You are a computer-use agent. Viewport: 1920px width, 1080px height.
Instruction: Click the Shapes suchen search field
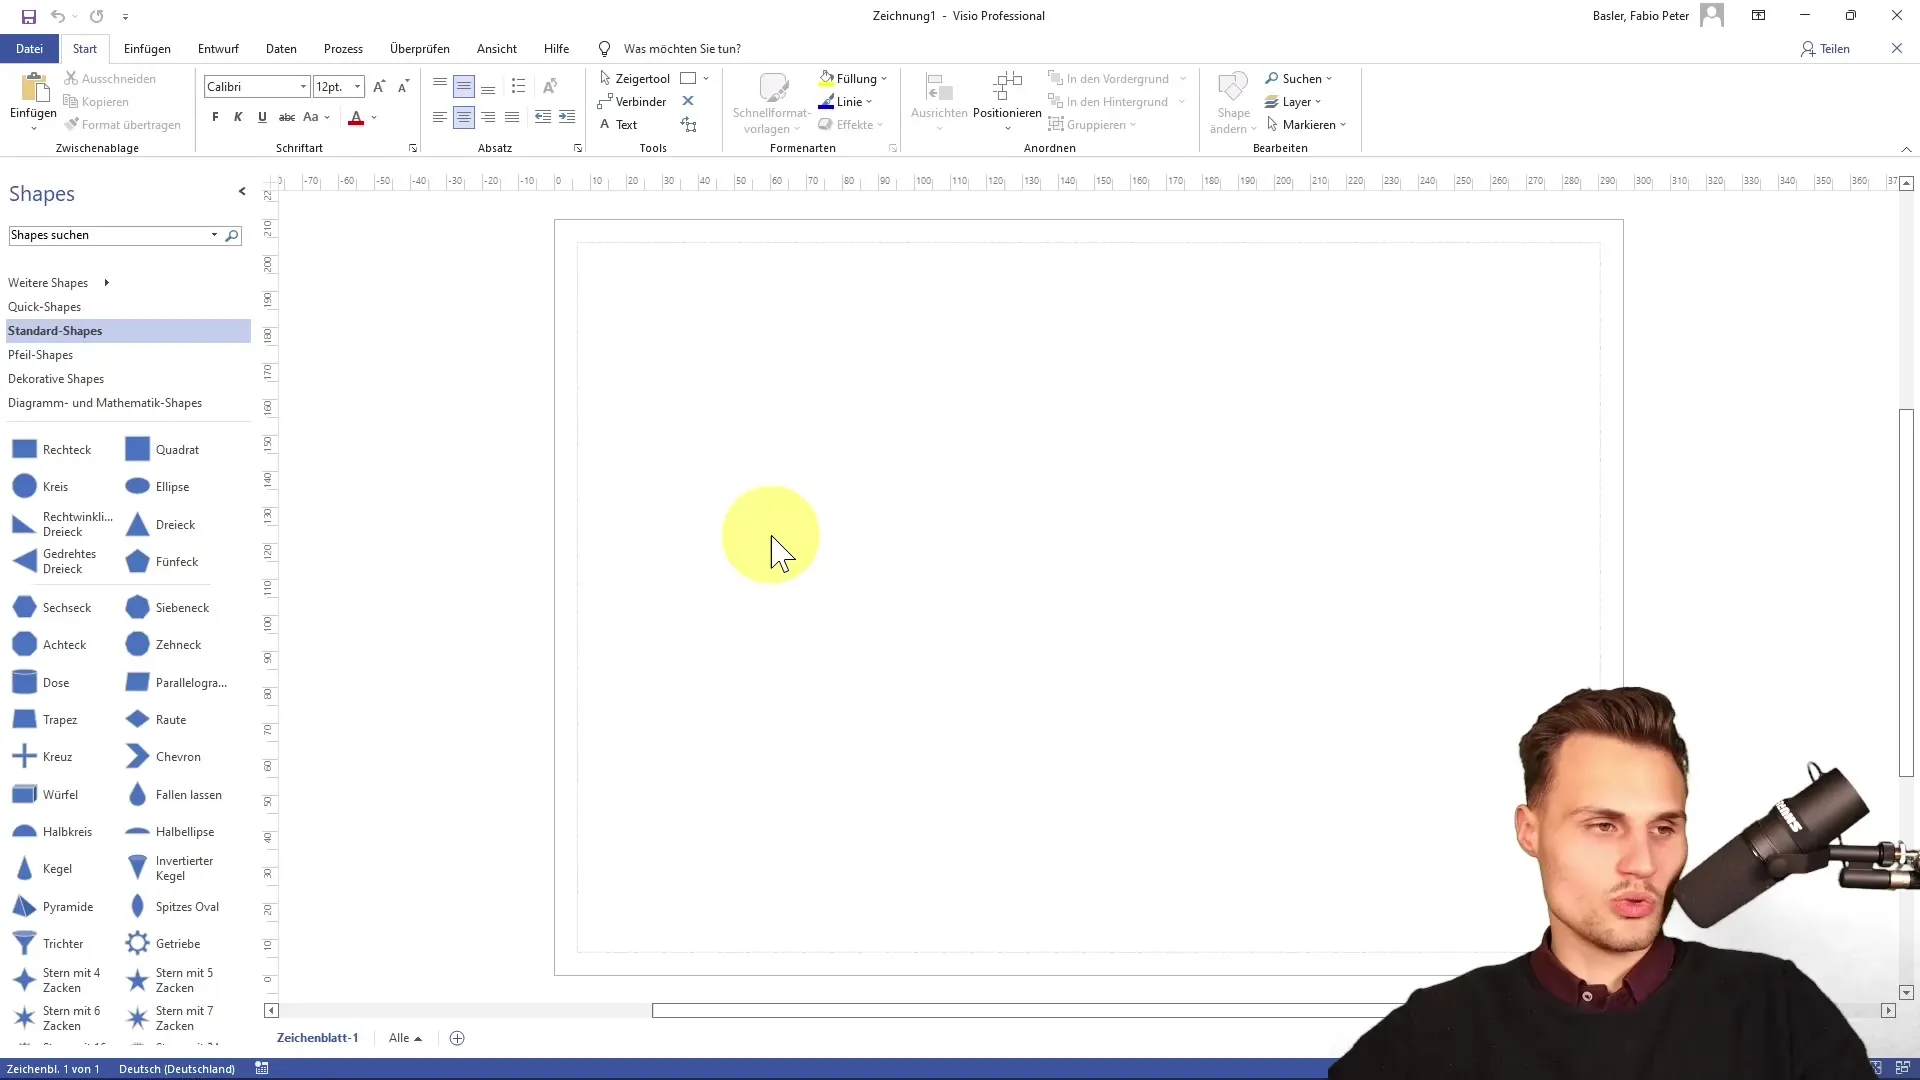[x=108, y=235]
